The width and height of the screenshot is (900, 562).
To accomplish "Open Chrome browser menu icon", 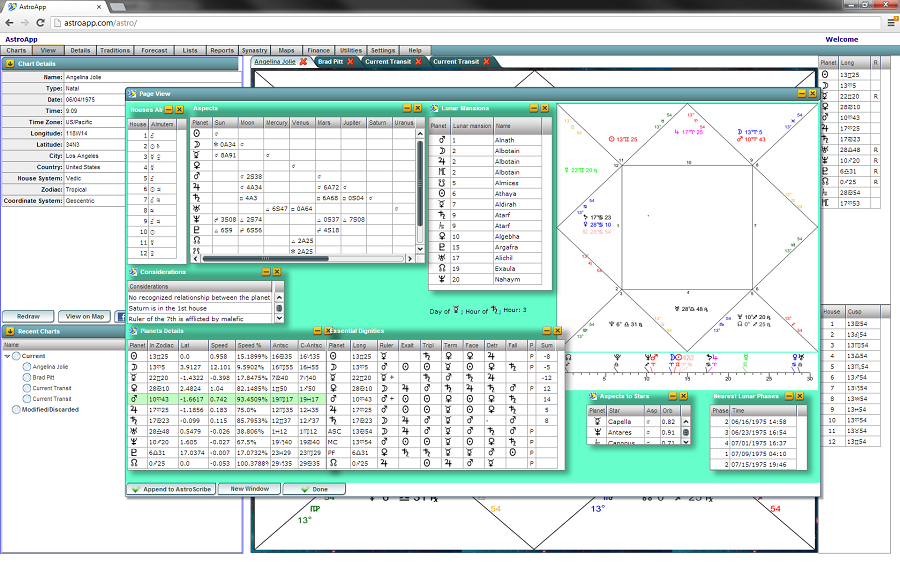I will 890,22.
